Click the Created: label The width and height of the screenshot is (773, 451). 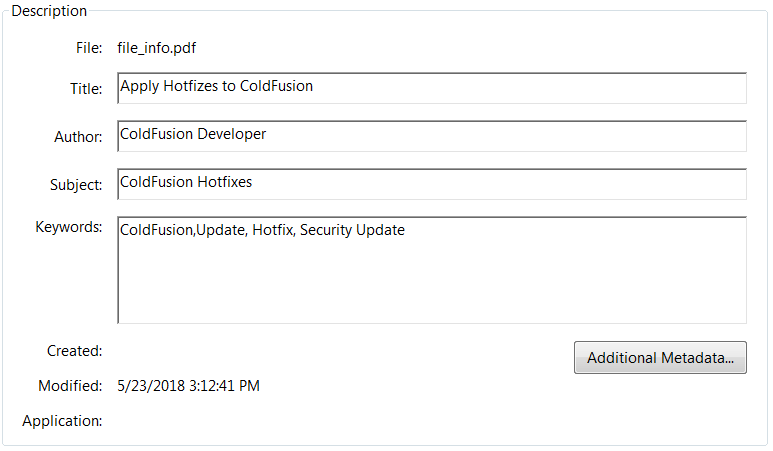pos(74,351)
